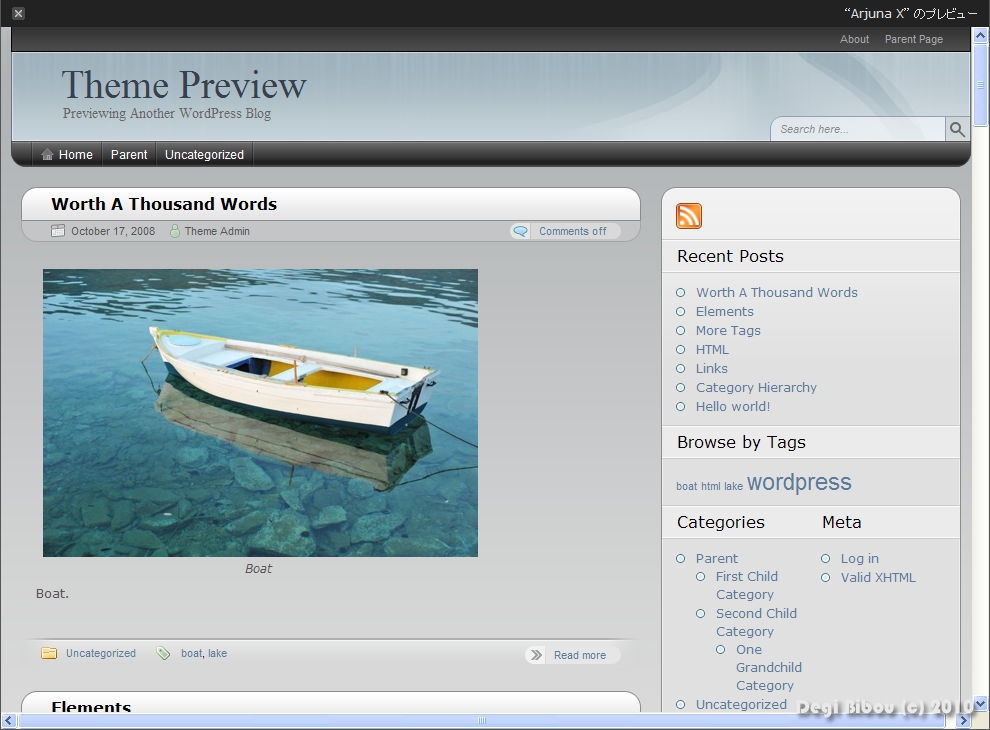Open Parent in navigation bar
Screen dimensions: 990x730
(129, 155)
